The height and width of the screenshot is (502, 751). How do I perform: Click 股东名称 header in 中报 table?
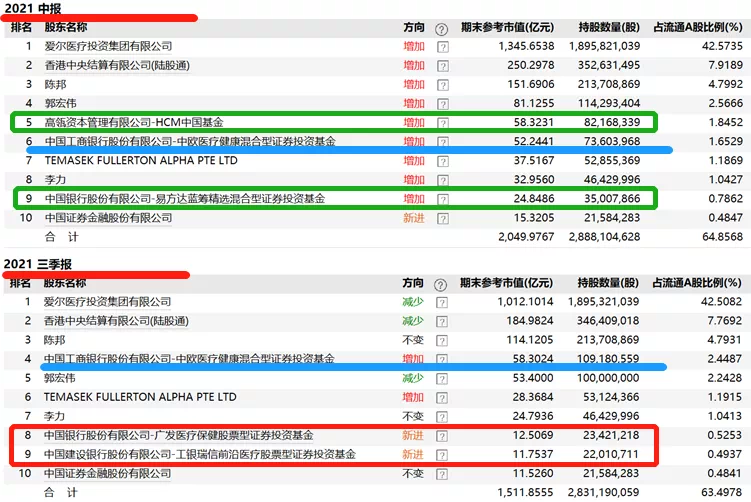click(66, 27)
